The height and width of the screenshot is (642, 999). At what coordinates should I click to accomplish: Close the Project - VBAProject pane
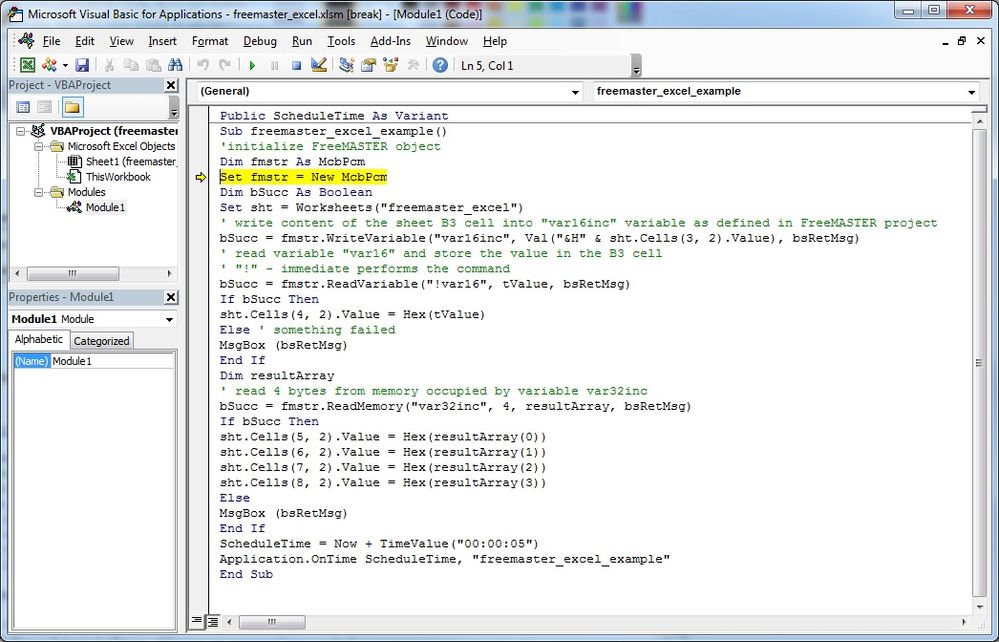point(171,85)
